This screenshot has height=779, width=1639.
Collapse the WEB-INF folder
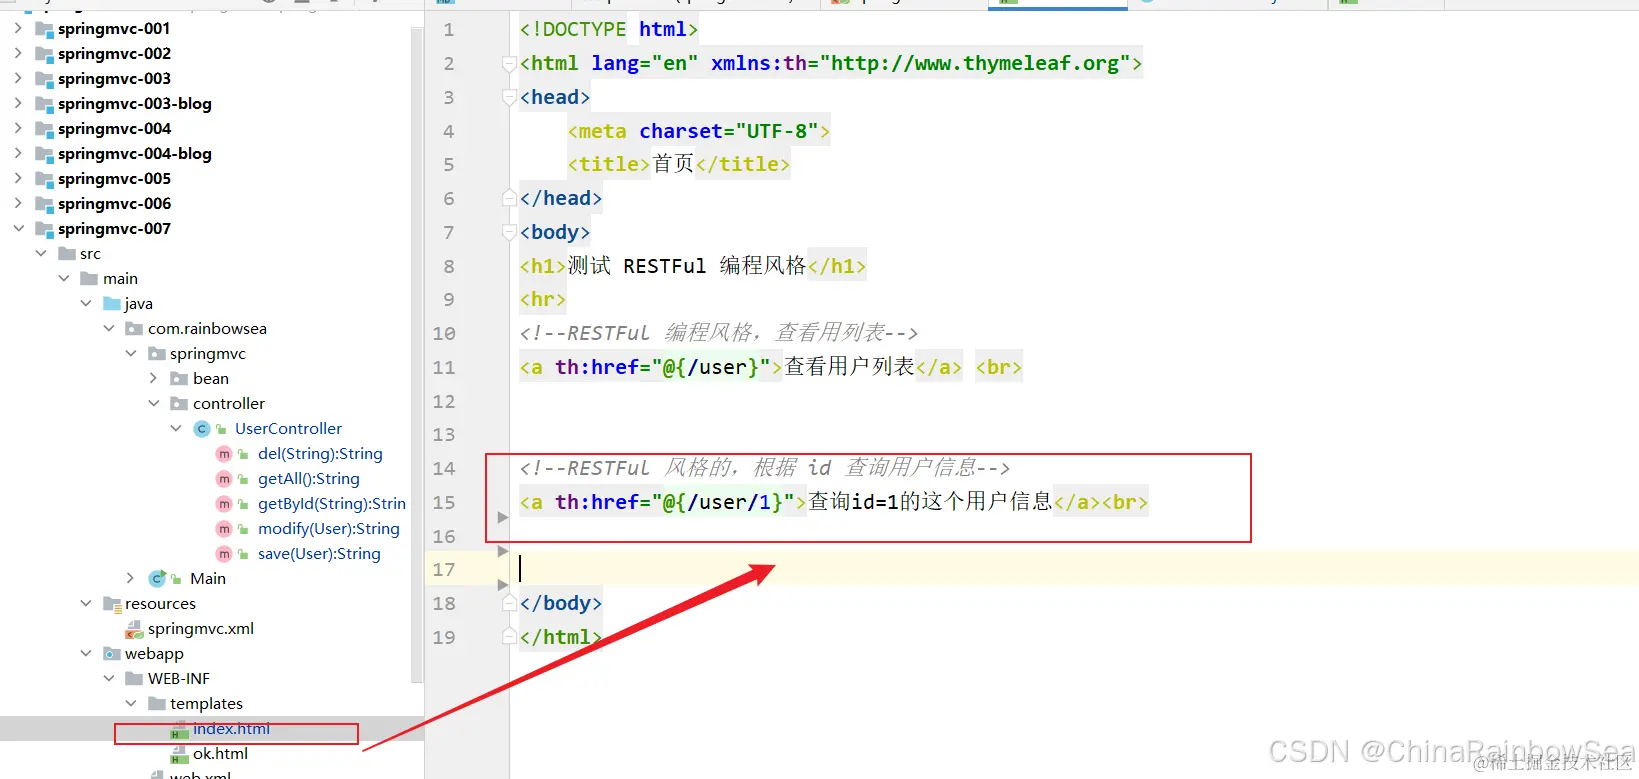(109, 678)
